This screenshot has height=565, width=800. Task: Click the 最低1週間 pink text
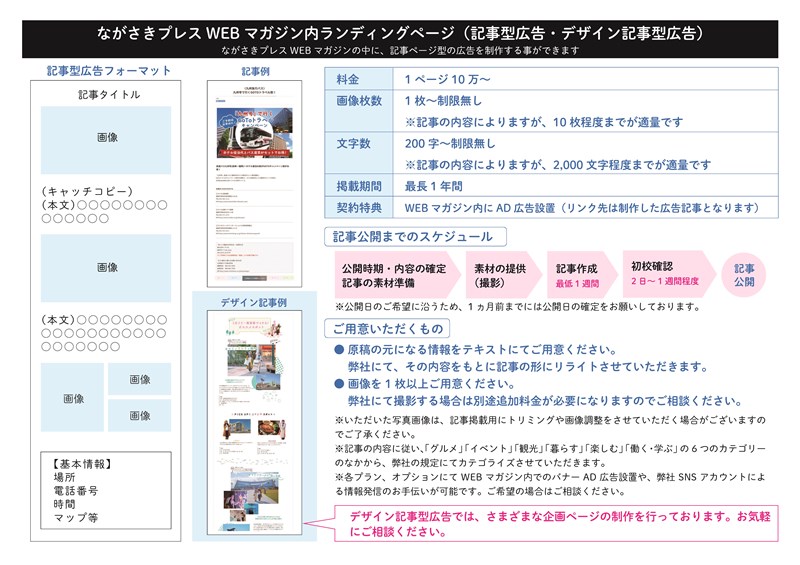577,283
